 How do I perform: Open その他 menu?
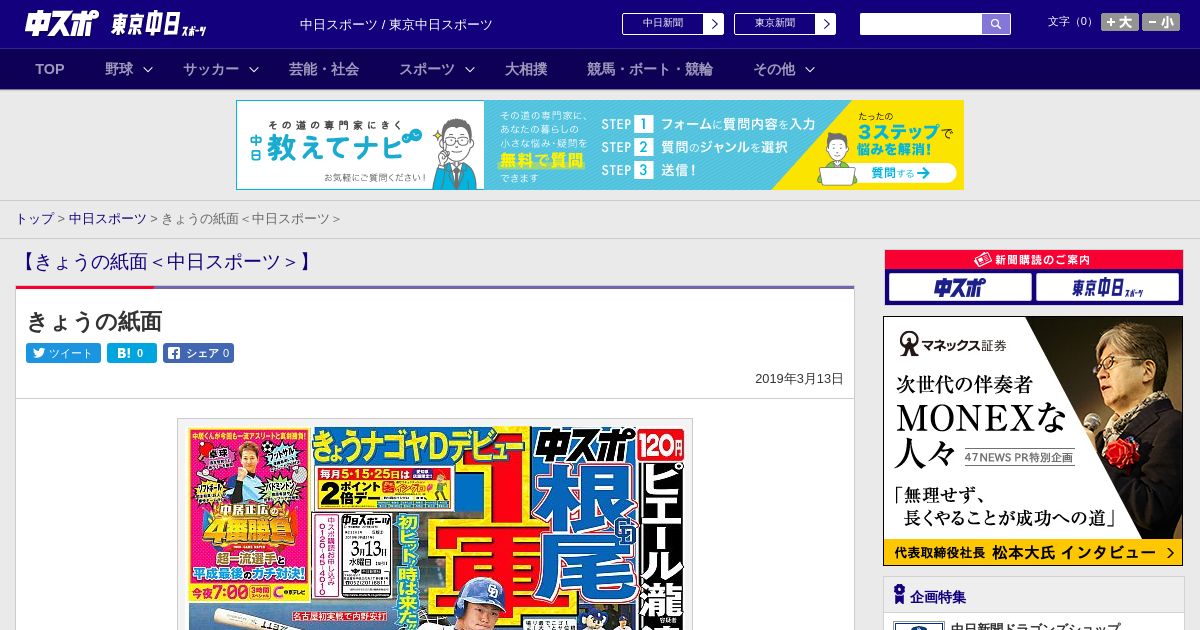coord(774,69)
